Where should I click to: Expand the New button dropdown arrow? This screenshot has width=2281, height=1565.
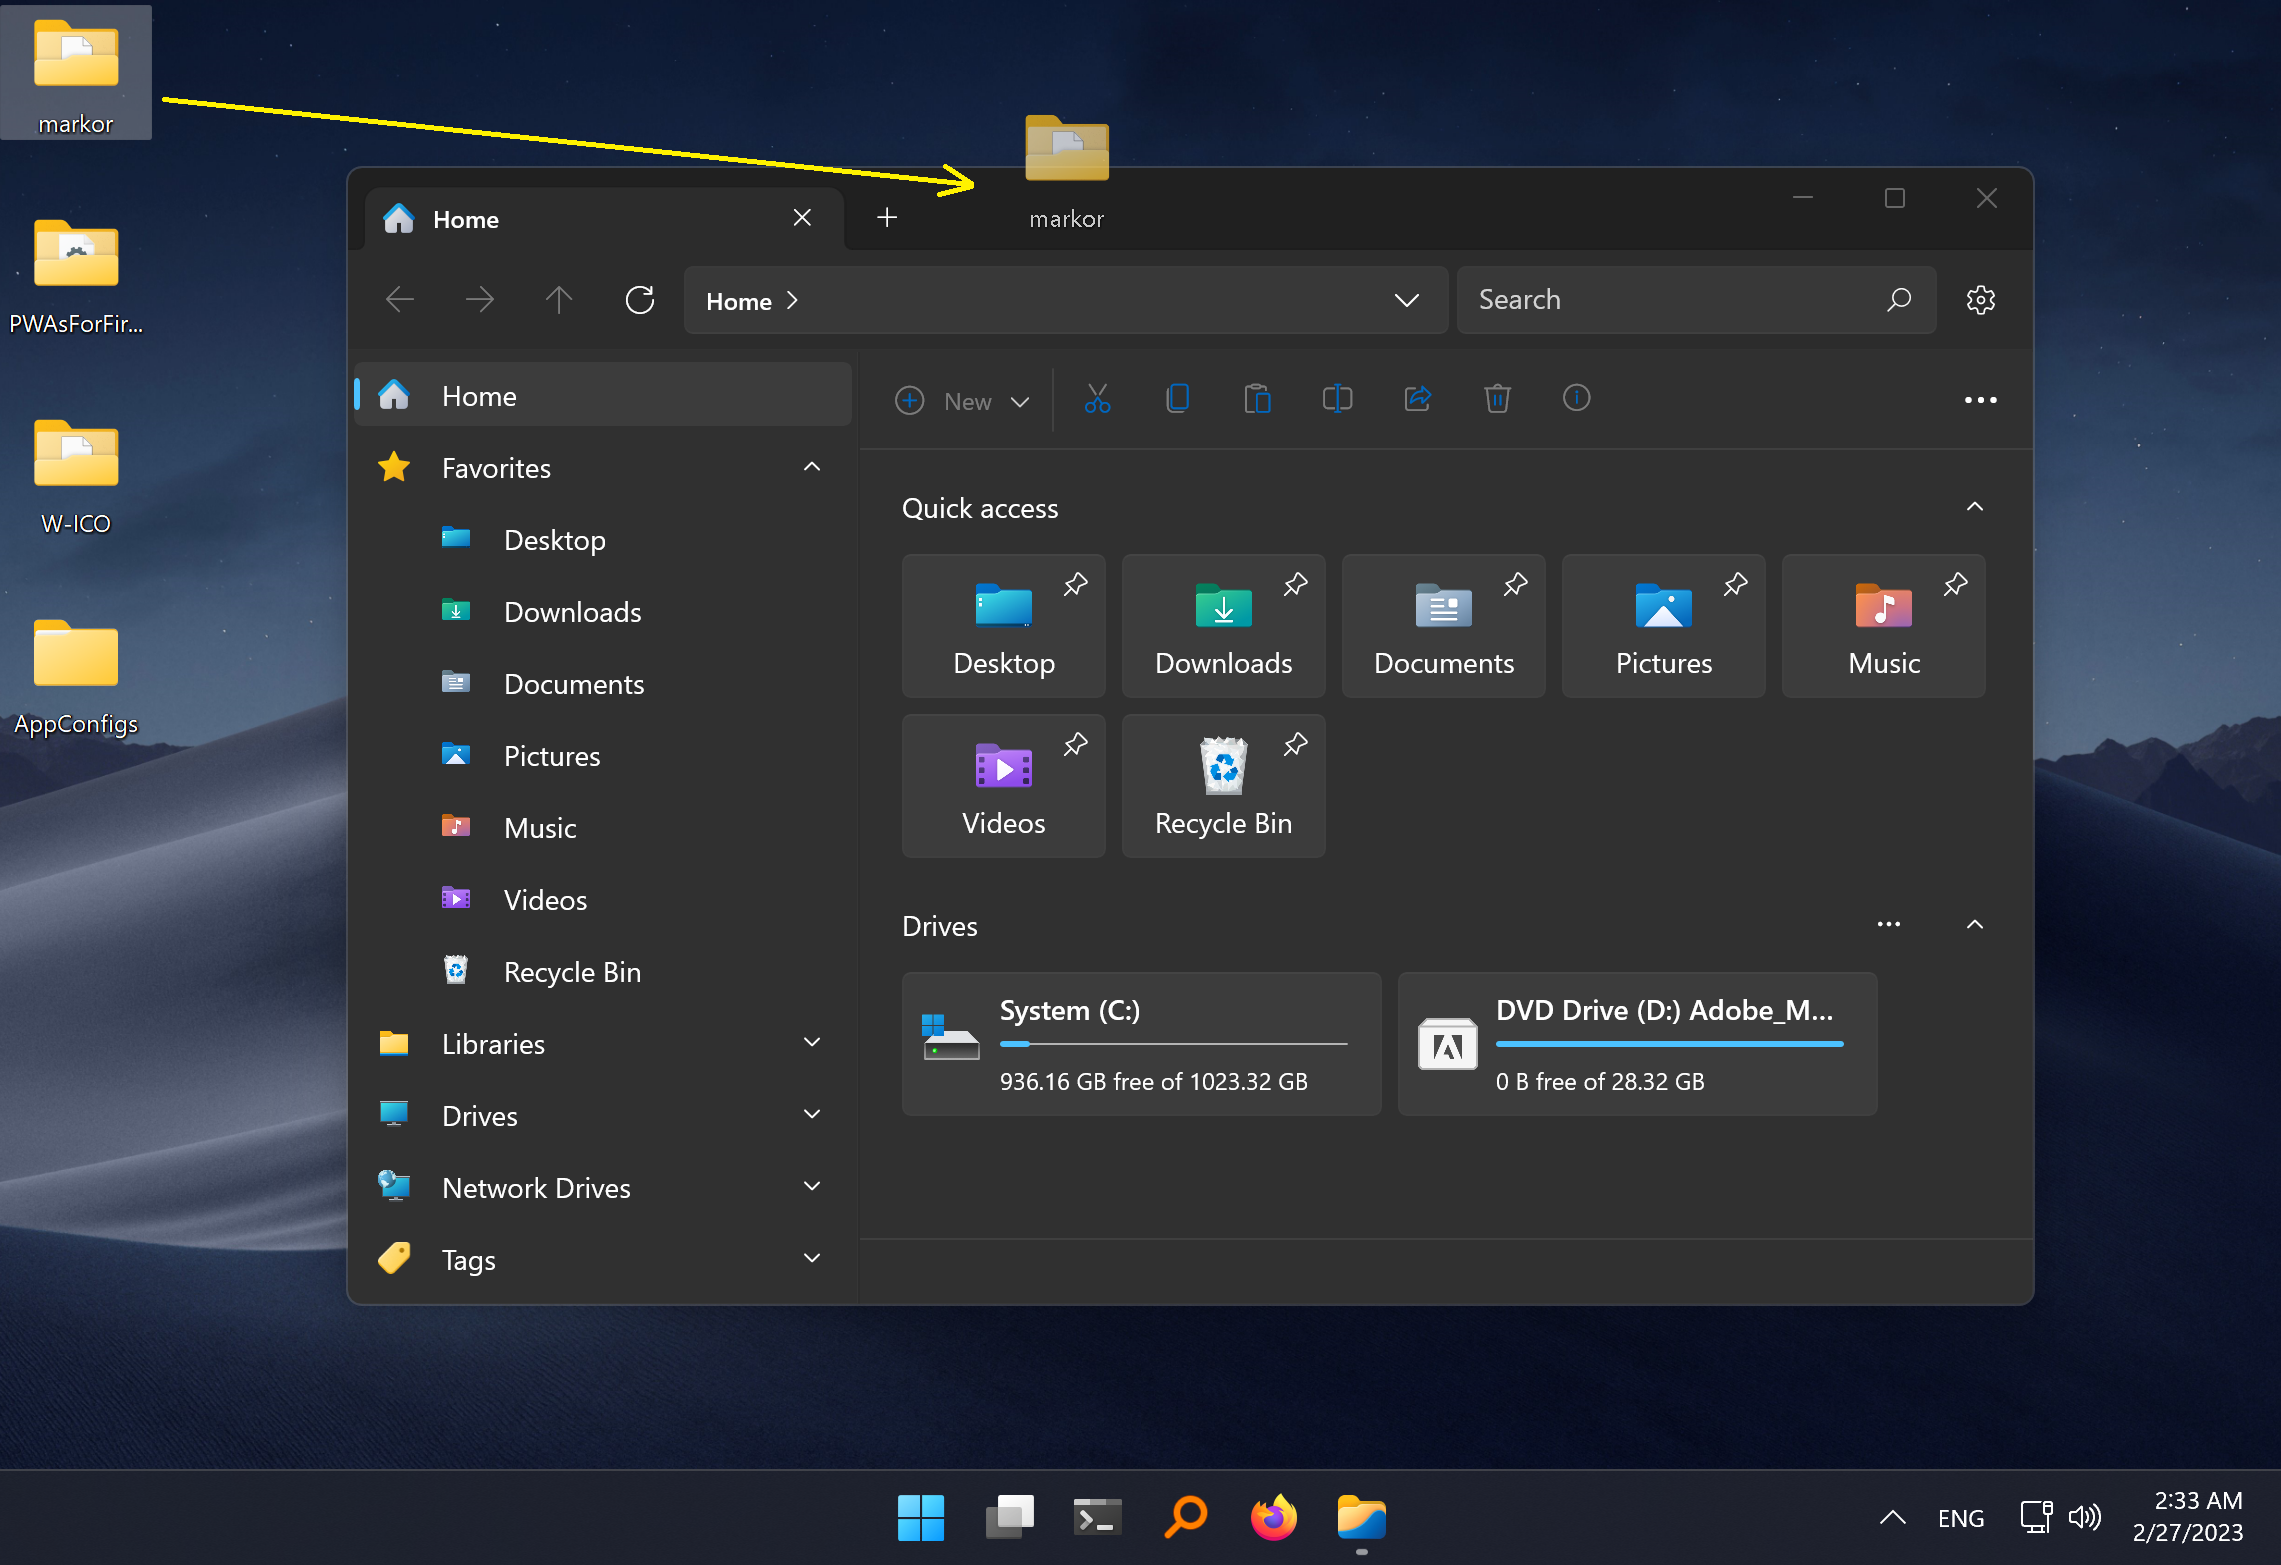point(1021,401)
